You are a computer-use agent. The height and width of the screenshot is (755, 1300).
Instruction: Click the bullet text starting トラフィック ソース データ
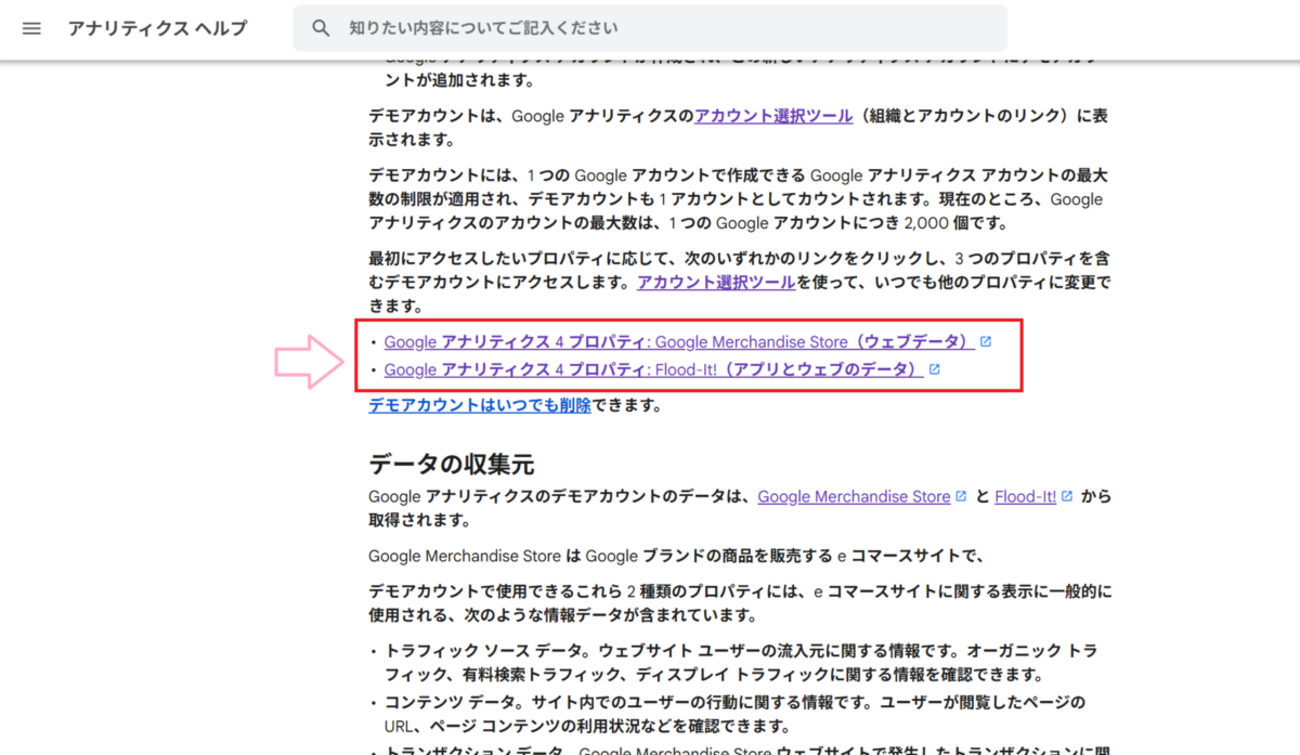pos(740,663)
